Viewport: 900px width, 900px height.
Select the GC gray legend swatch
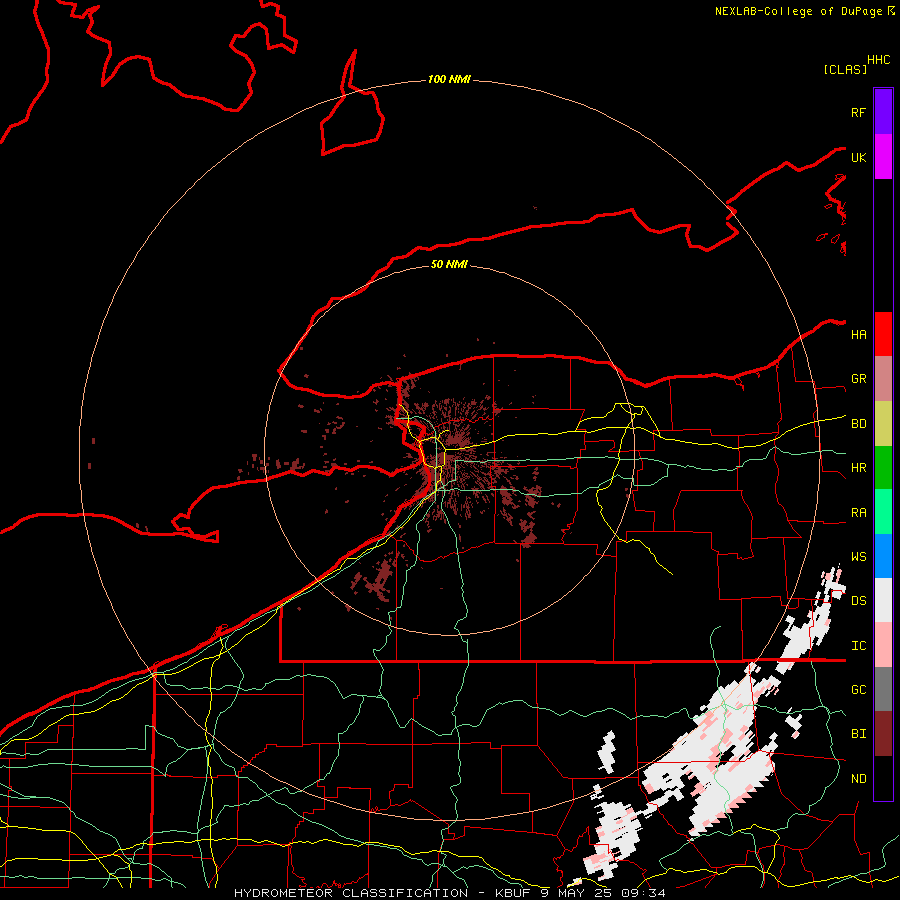pyautogui.click(x=883, y=689)
